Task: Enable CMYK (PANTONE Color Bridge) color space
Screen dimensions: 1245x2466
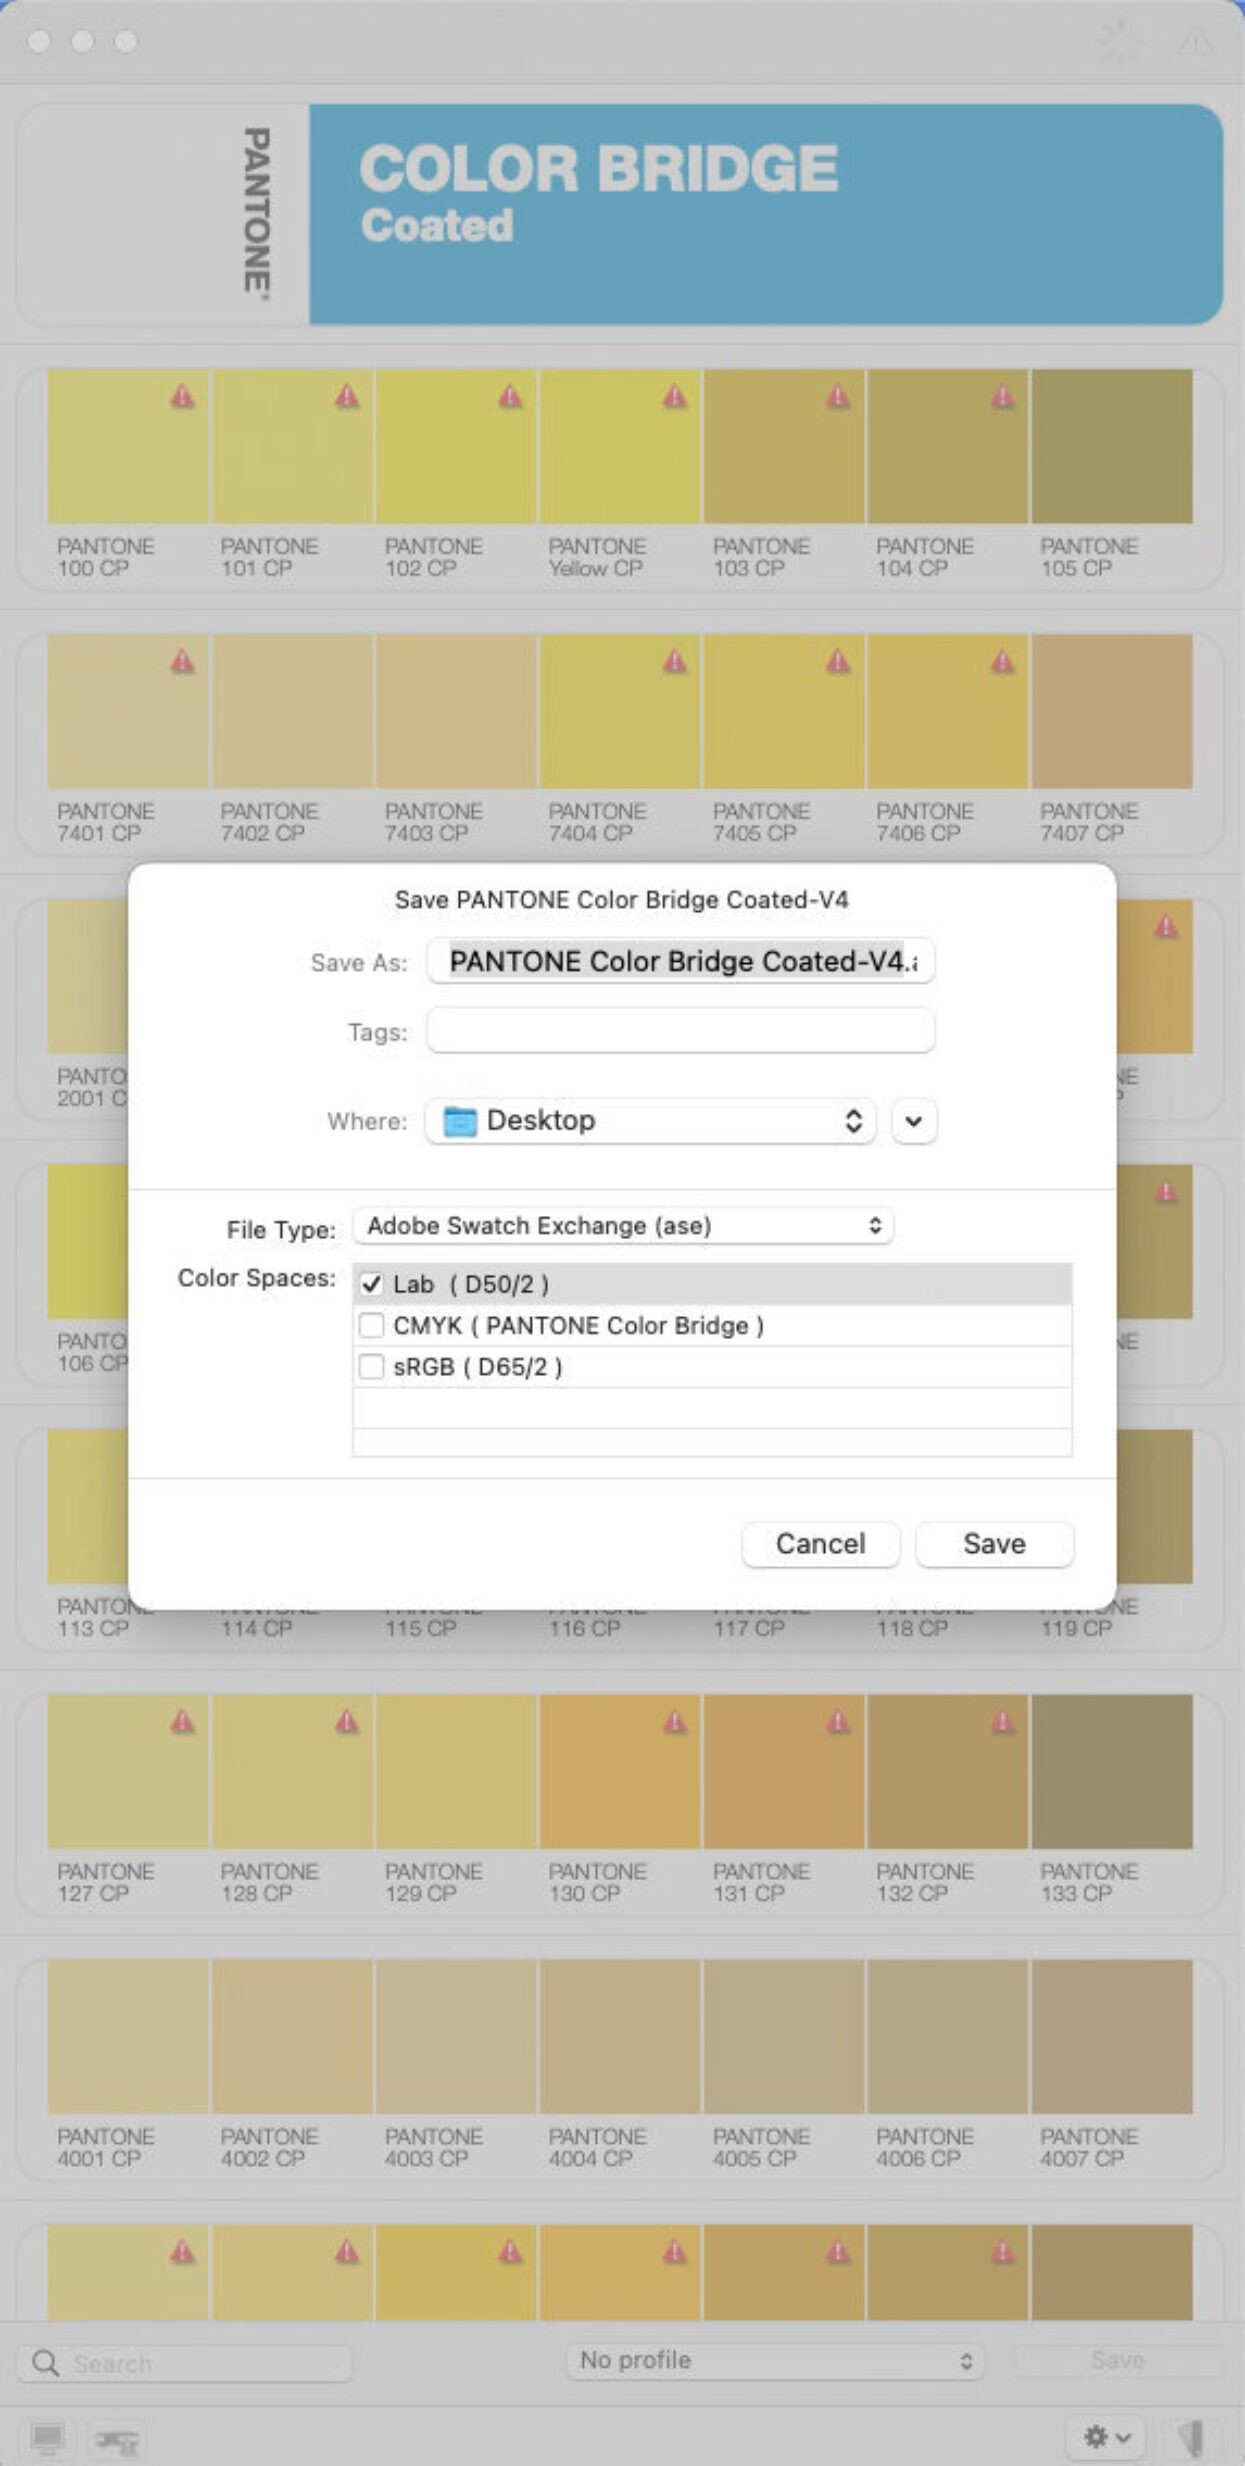Action: tap(372, 1325)
